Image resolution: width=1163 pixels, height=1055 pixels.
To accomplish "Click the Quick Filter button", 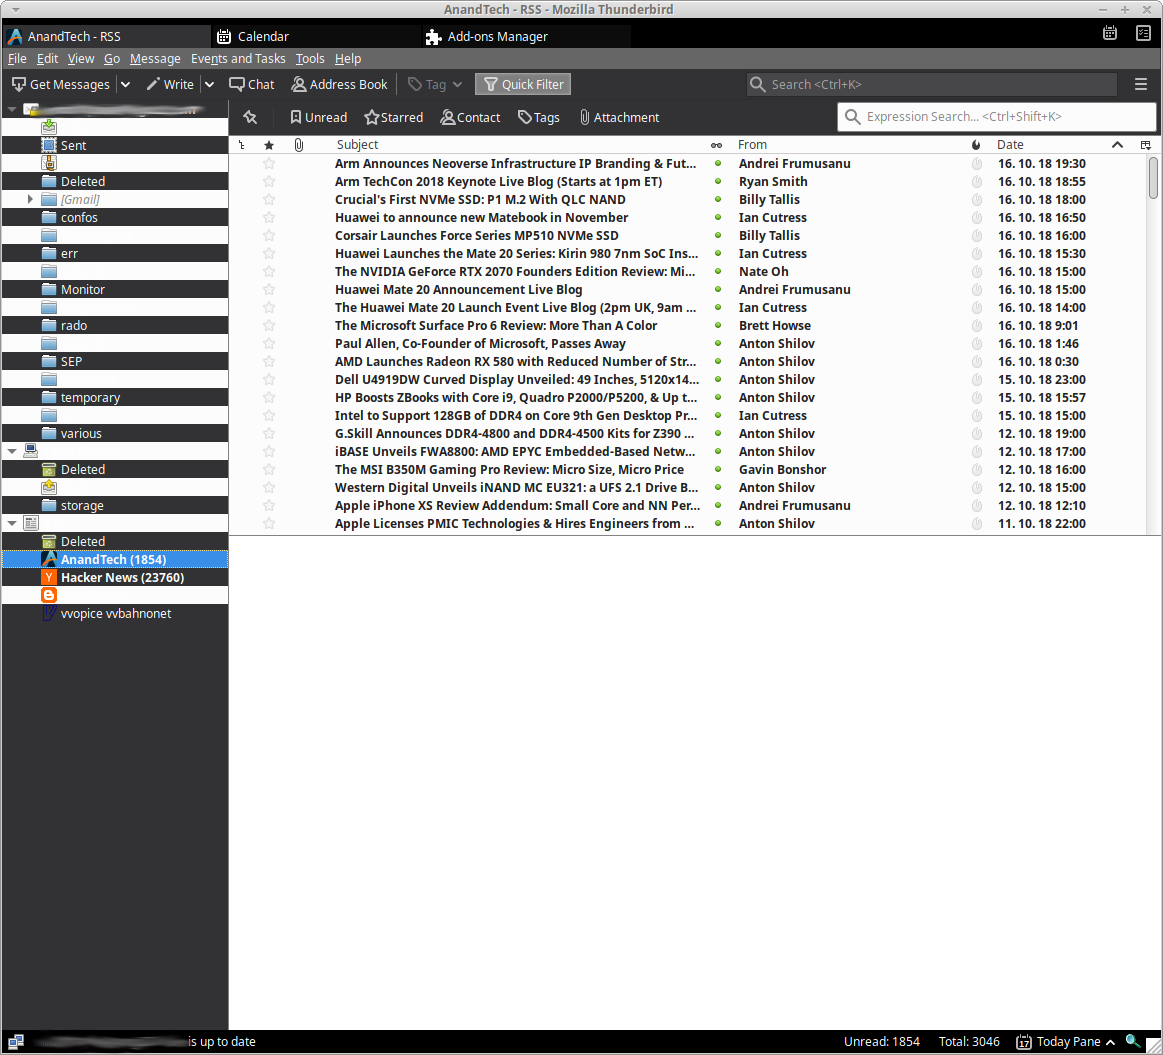I will [x=523, y=85].
